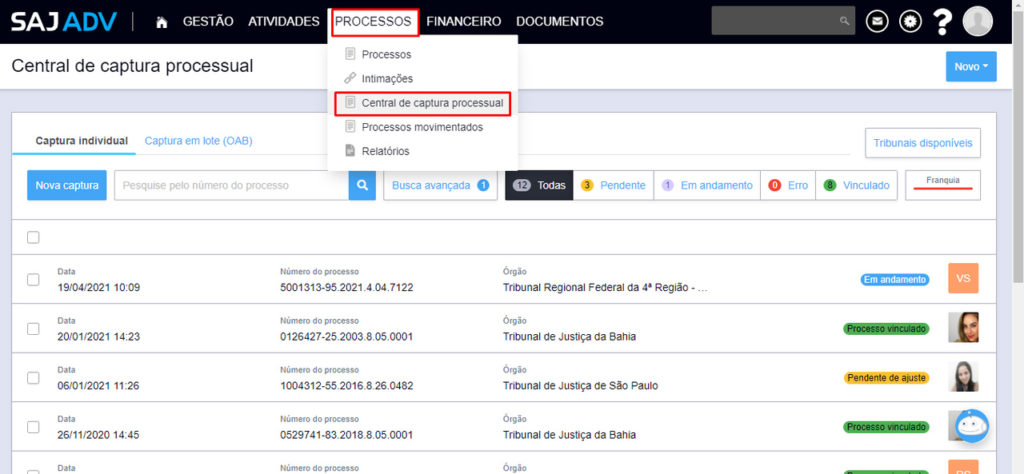Screen dimensions: 1024x474
Task: Open Busca avançada
Action: click(440, 185)
